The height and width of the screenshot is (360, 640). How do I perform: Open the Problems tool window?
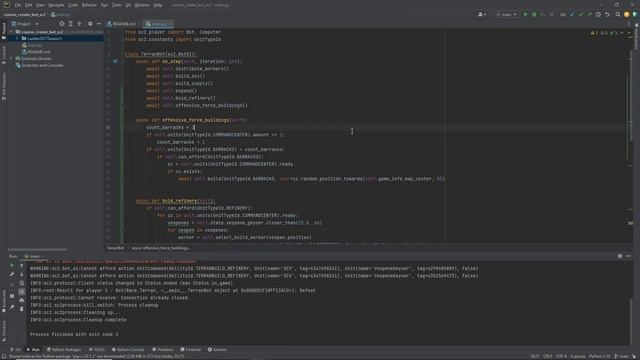click(x=163, y=350)
